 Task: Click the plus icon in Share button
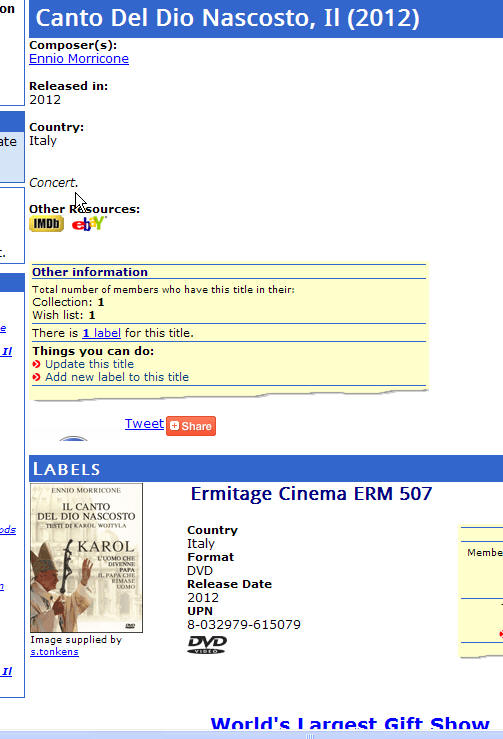coord(174,426)
